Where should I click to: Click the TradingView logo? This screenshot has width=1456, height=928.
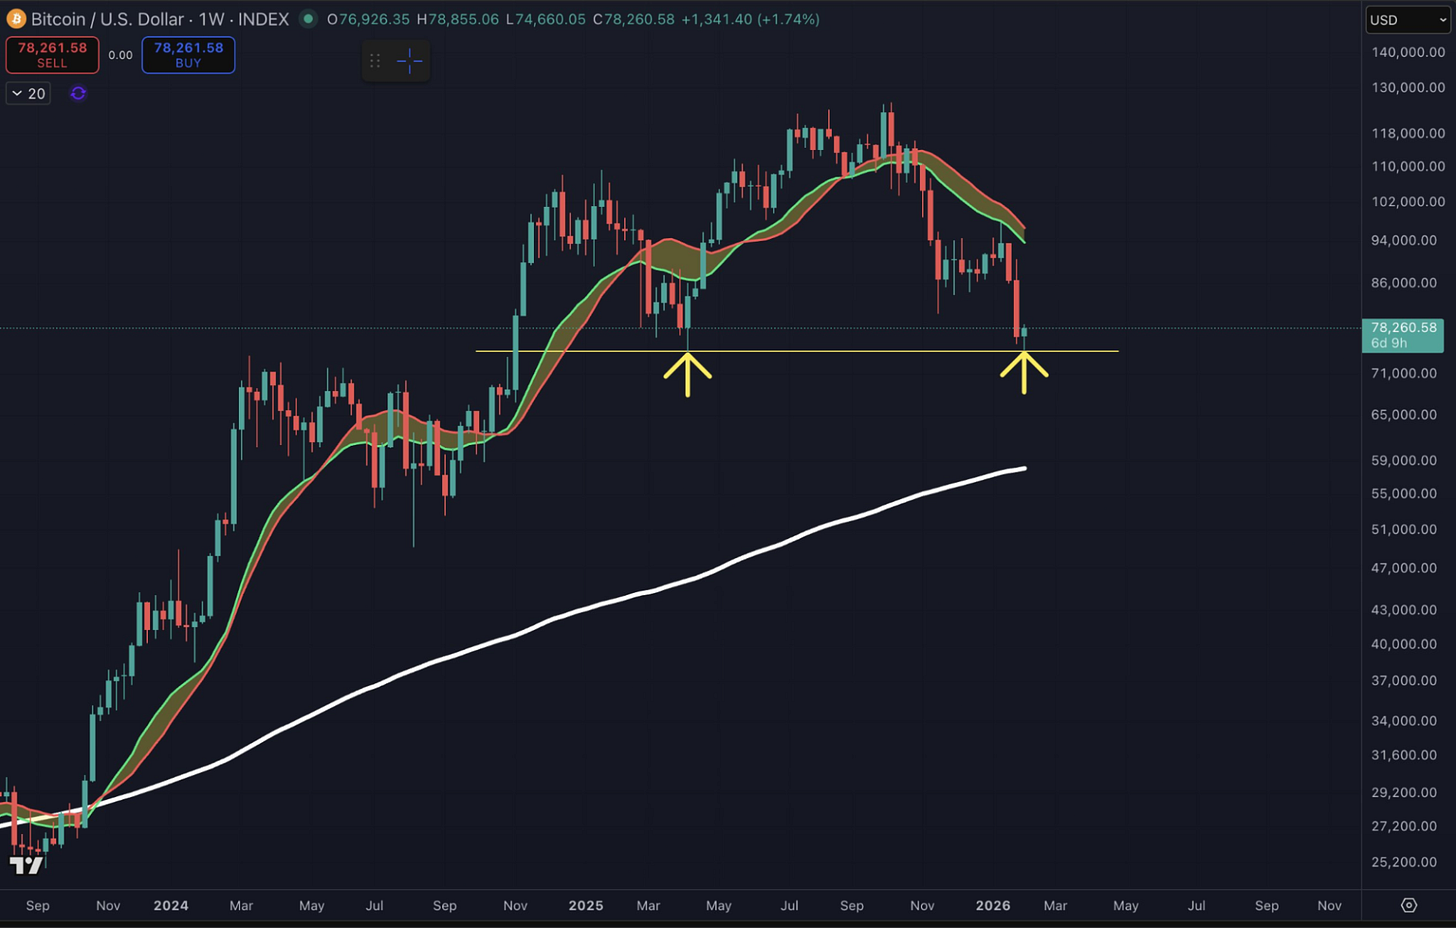pos(27,865)
